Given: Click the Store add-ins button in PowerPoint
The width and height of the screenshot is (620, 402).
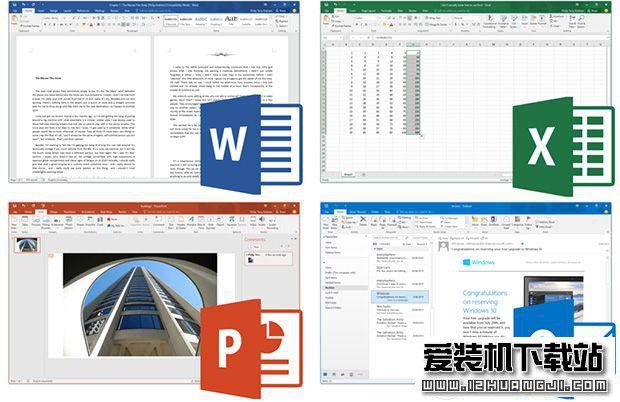Looking at the screenshot, I should [114, 219].
